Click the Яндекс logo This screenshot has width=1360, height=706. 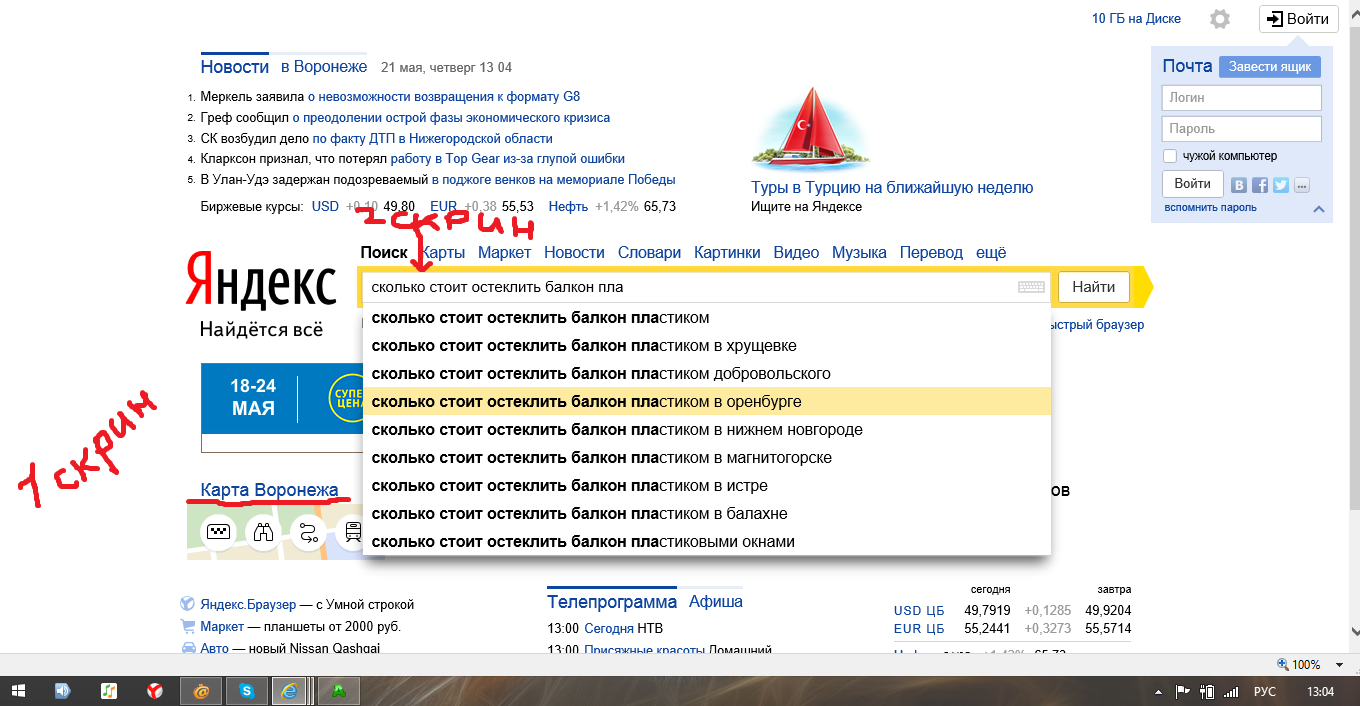[261, 281]
